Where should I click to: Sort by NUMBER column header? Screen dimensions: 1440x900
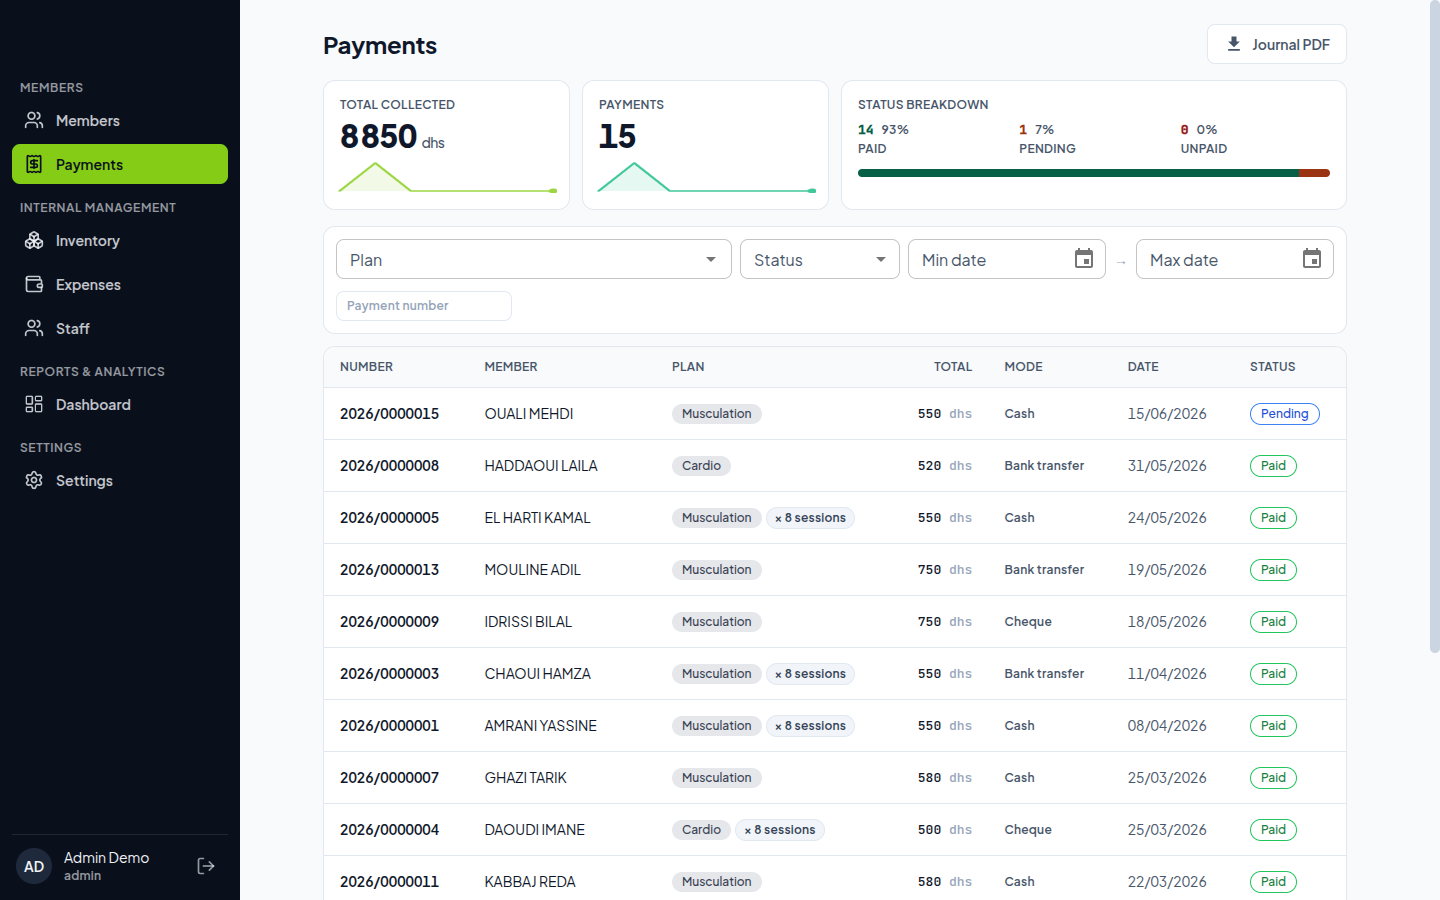click(366, 367)
